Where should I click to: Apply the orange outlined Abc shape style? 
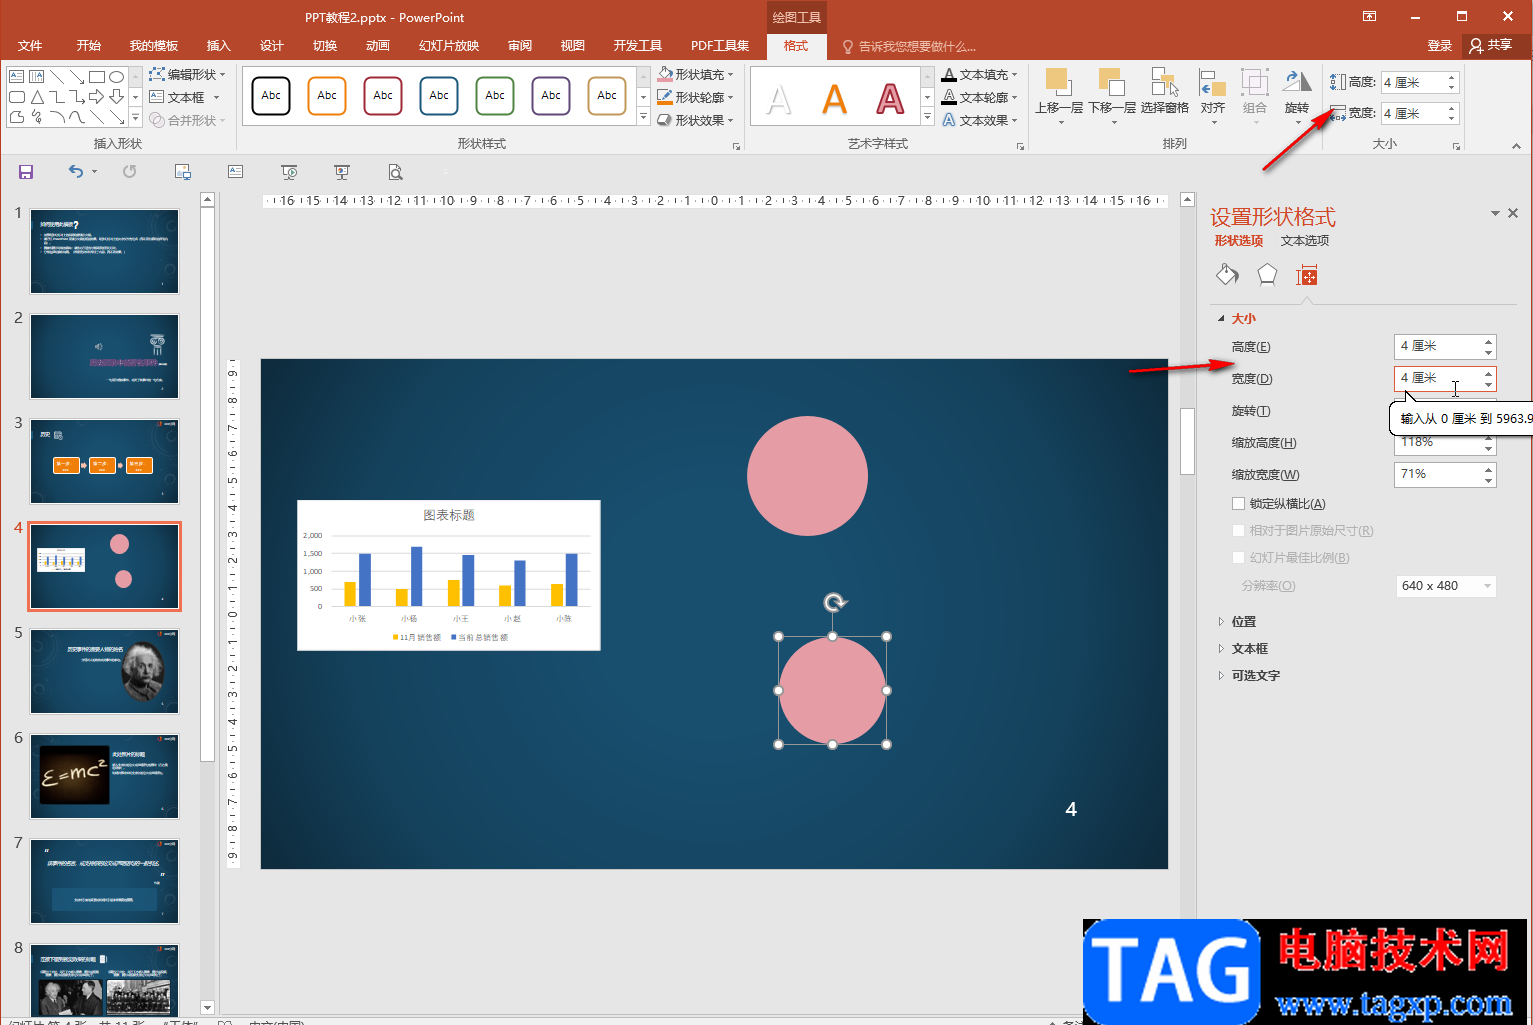coord(327,96)
